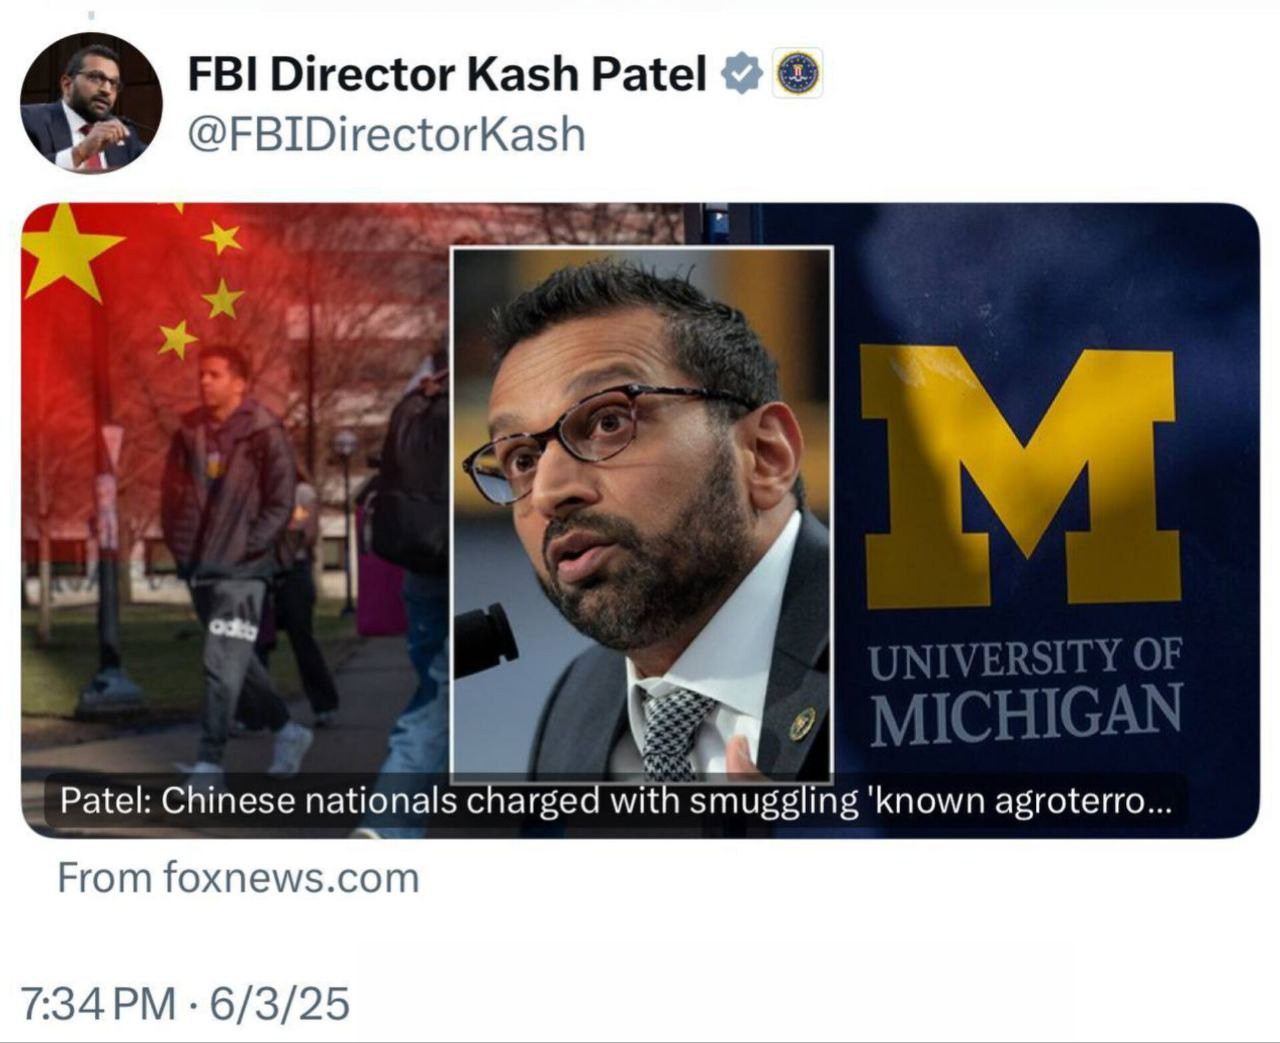Click the large yellow star on flag
Image resolution: width=1280 pixels, height=1043 pixels.
coord(66,250)
